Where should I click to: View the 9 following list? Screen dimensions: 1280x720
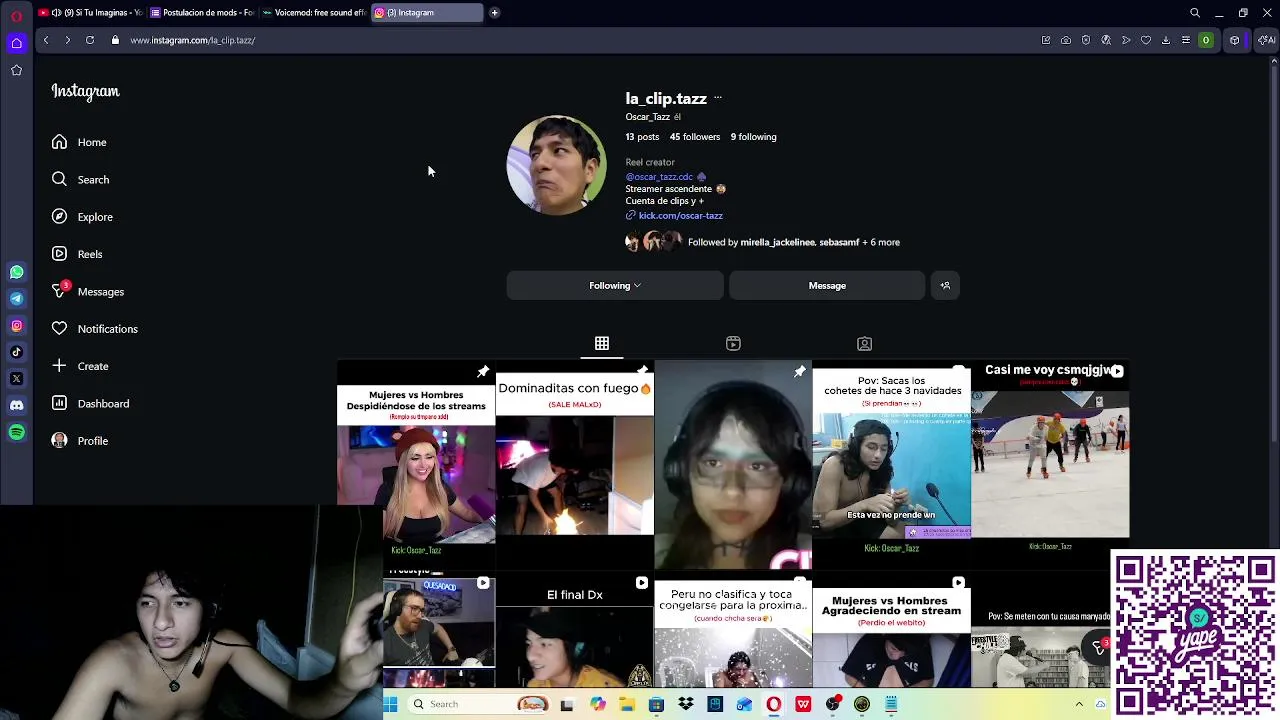click(x=753, y=137)
